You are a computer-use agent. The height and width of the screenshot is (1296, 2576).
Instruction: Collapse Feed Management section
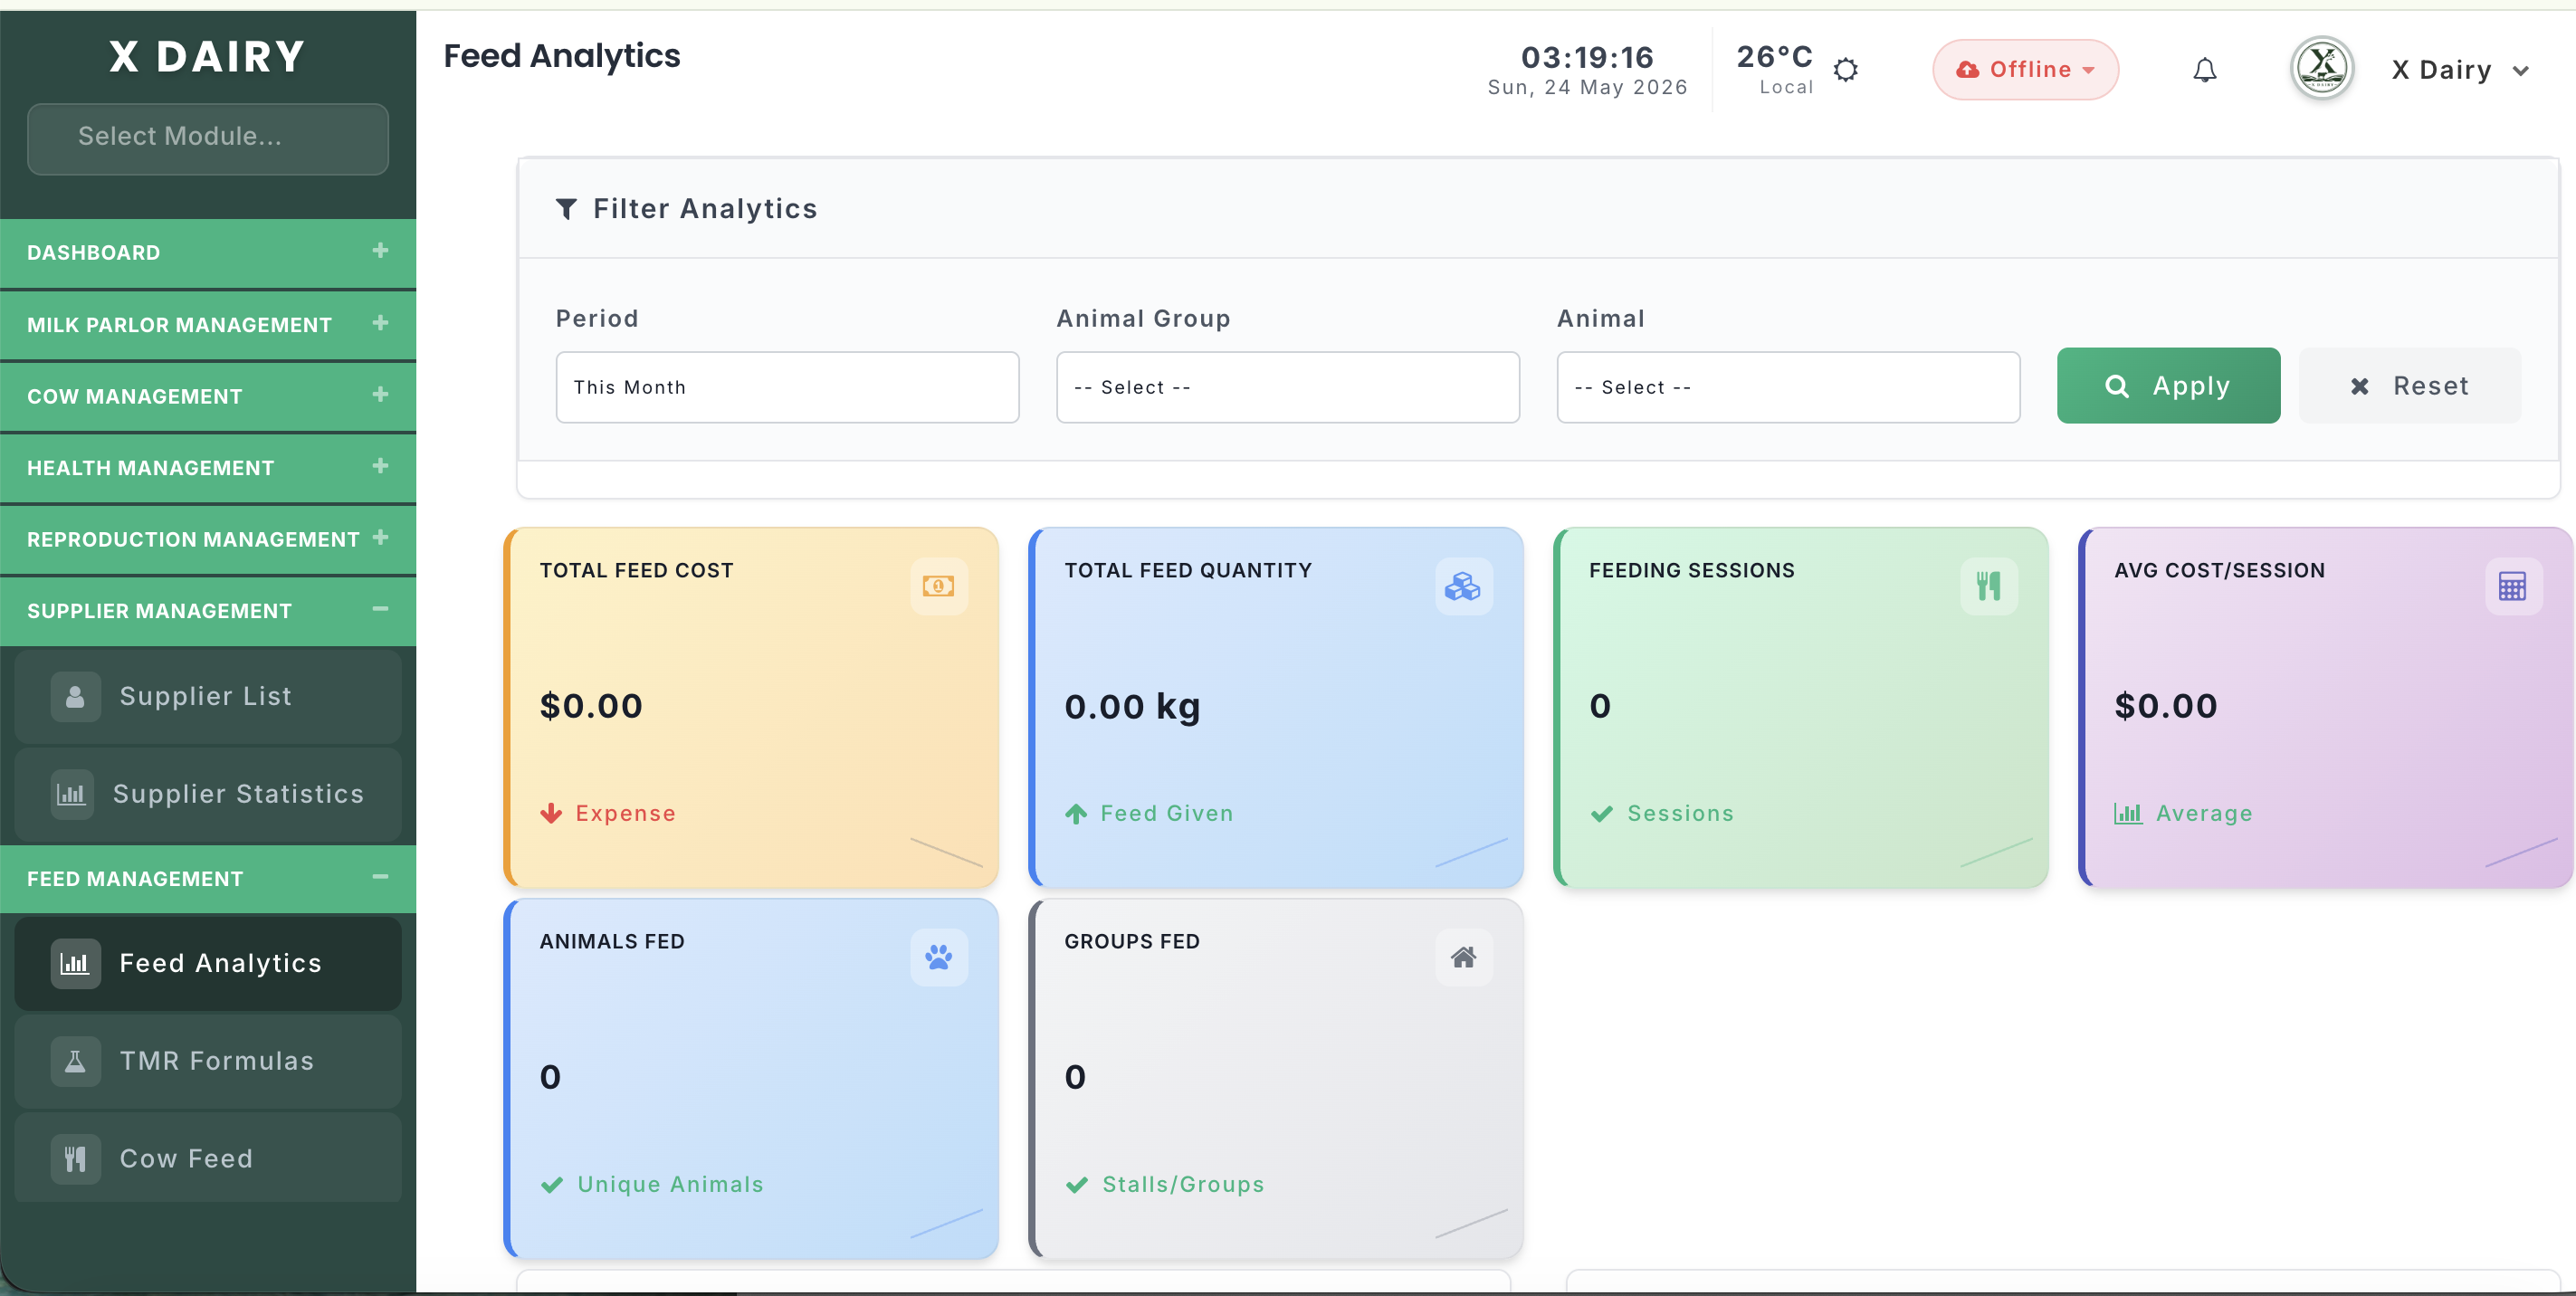[x=208, y=879]
